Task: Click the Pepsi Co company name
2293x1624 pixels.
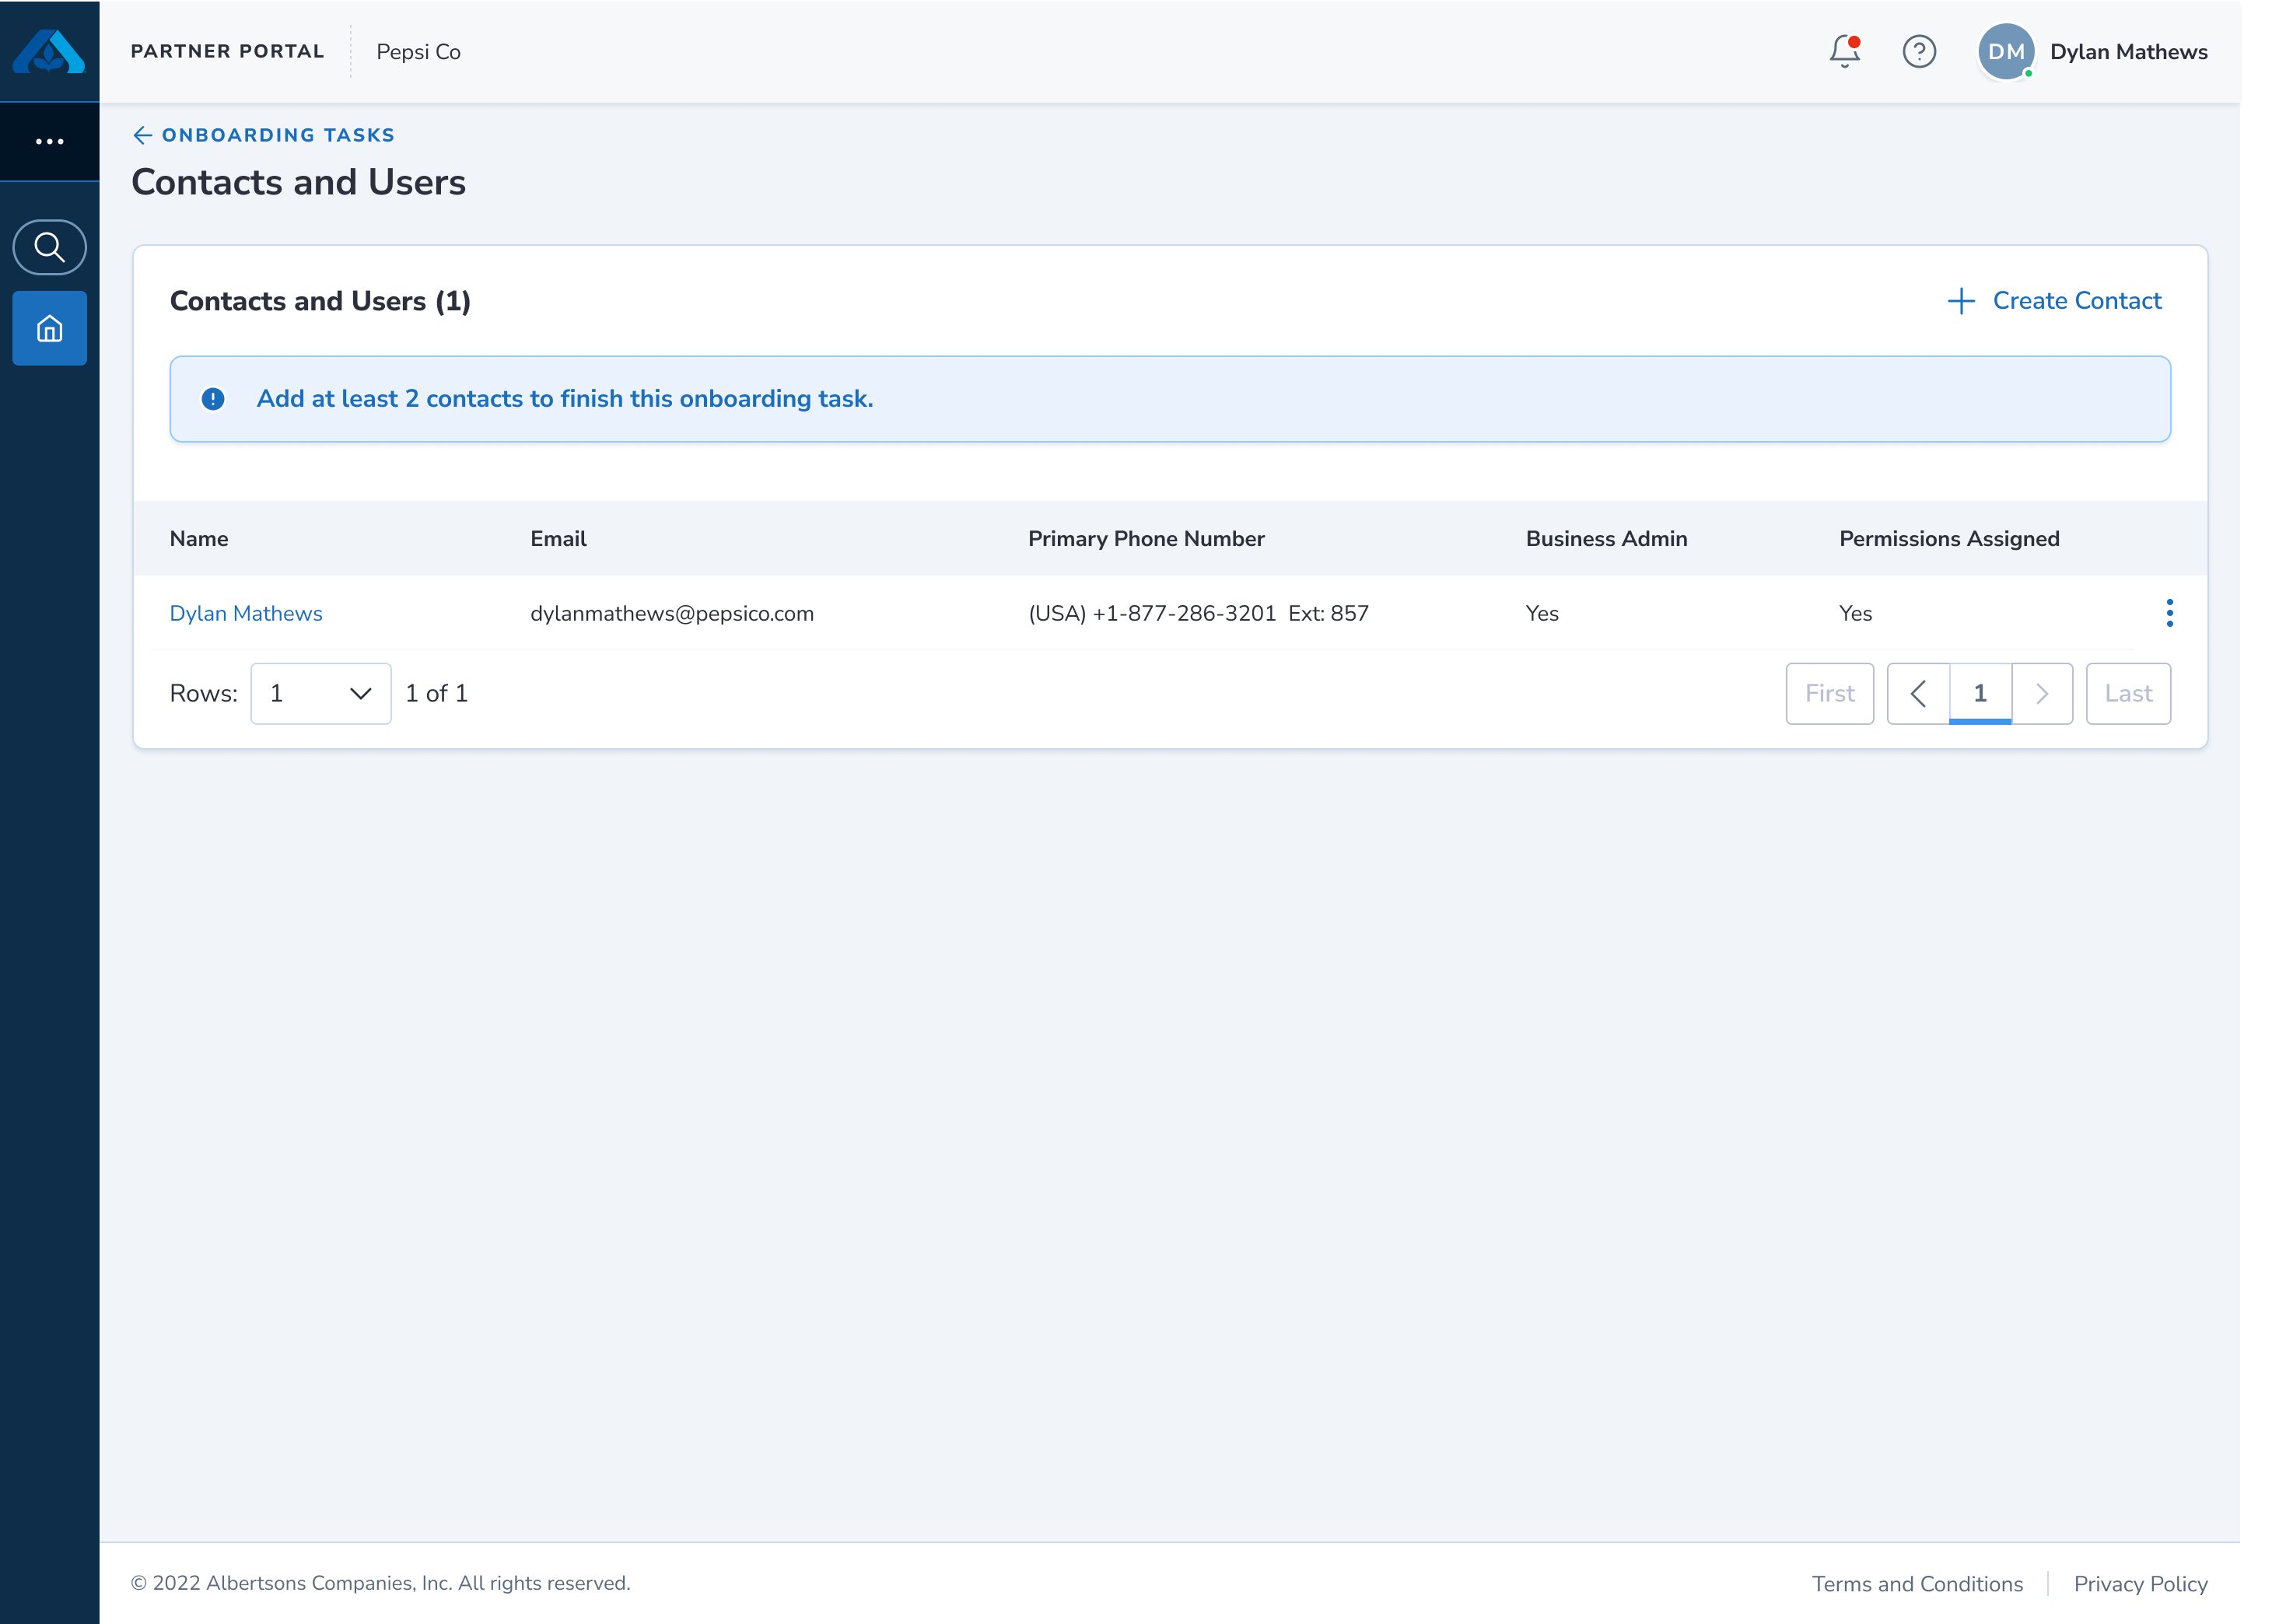Action: coord(418,52)
